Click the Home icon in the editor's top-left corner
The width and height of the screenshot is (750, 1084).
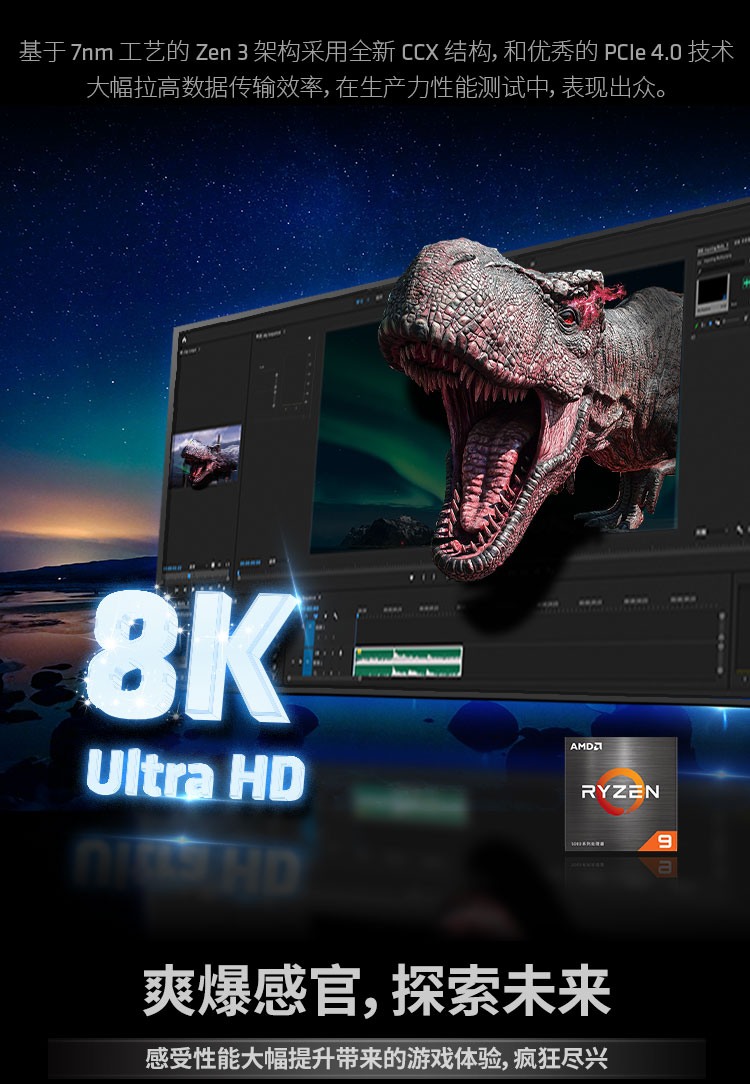coord(185,339)
